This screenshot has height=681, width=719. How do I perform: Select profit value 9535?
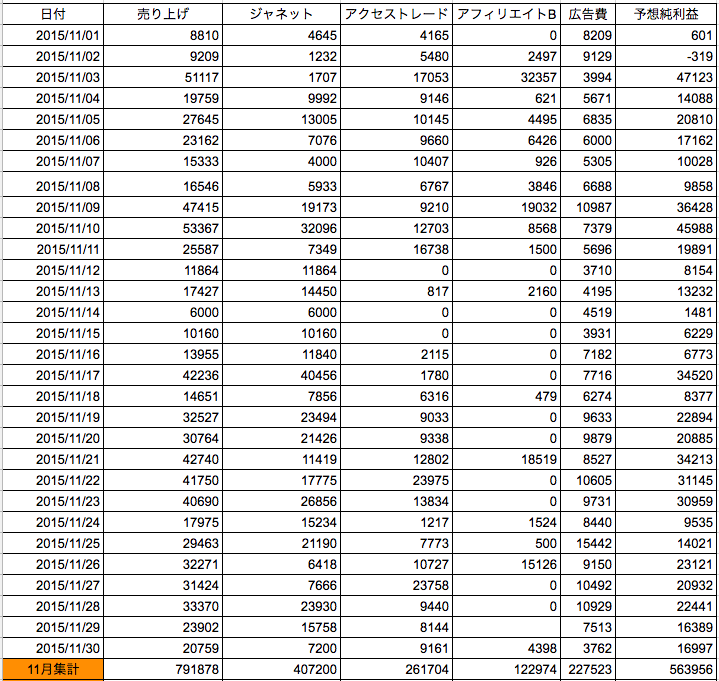click(666, 523)
